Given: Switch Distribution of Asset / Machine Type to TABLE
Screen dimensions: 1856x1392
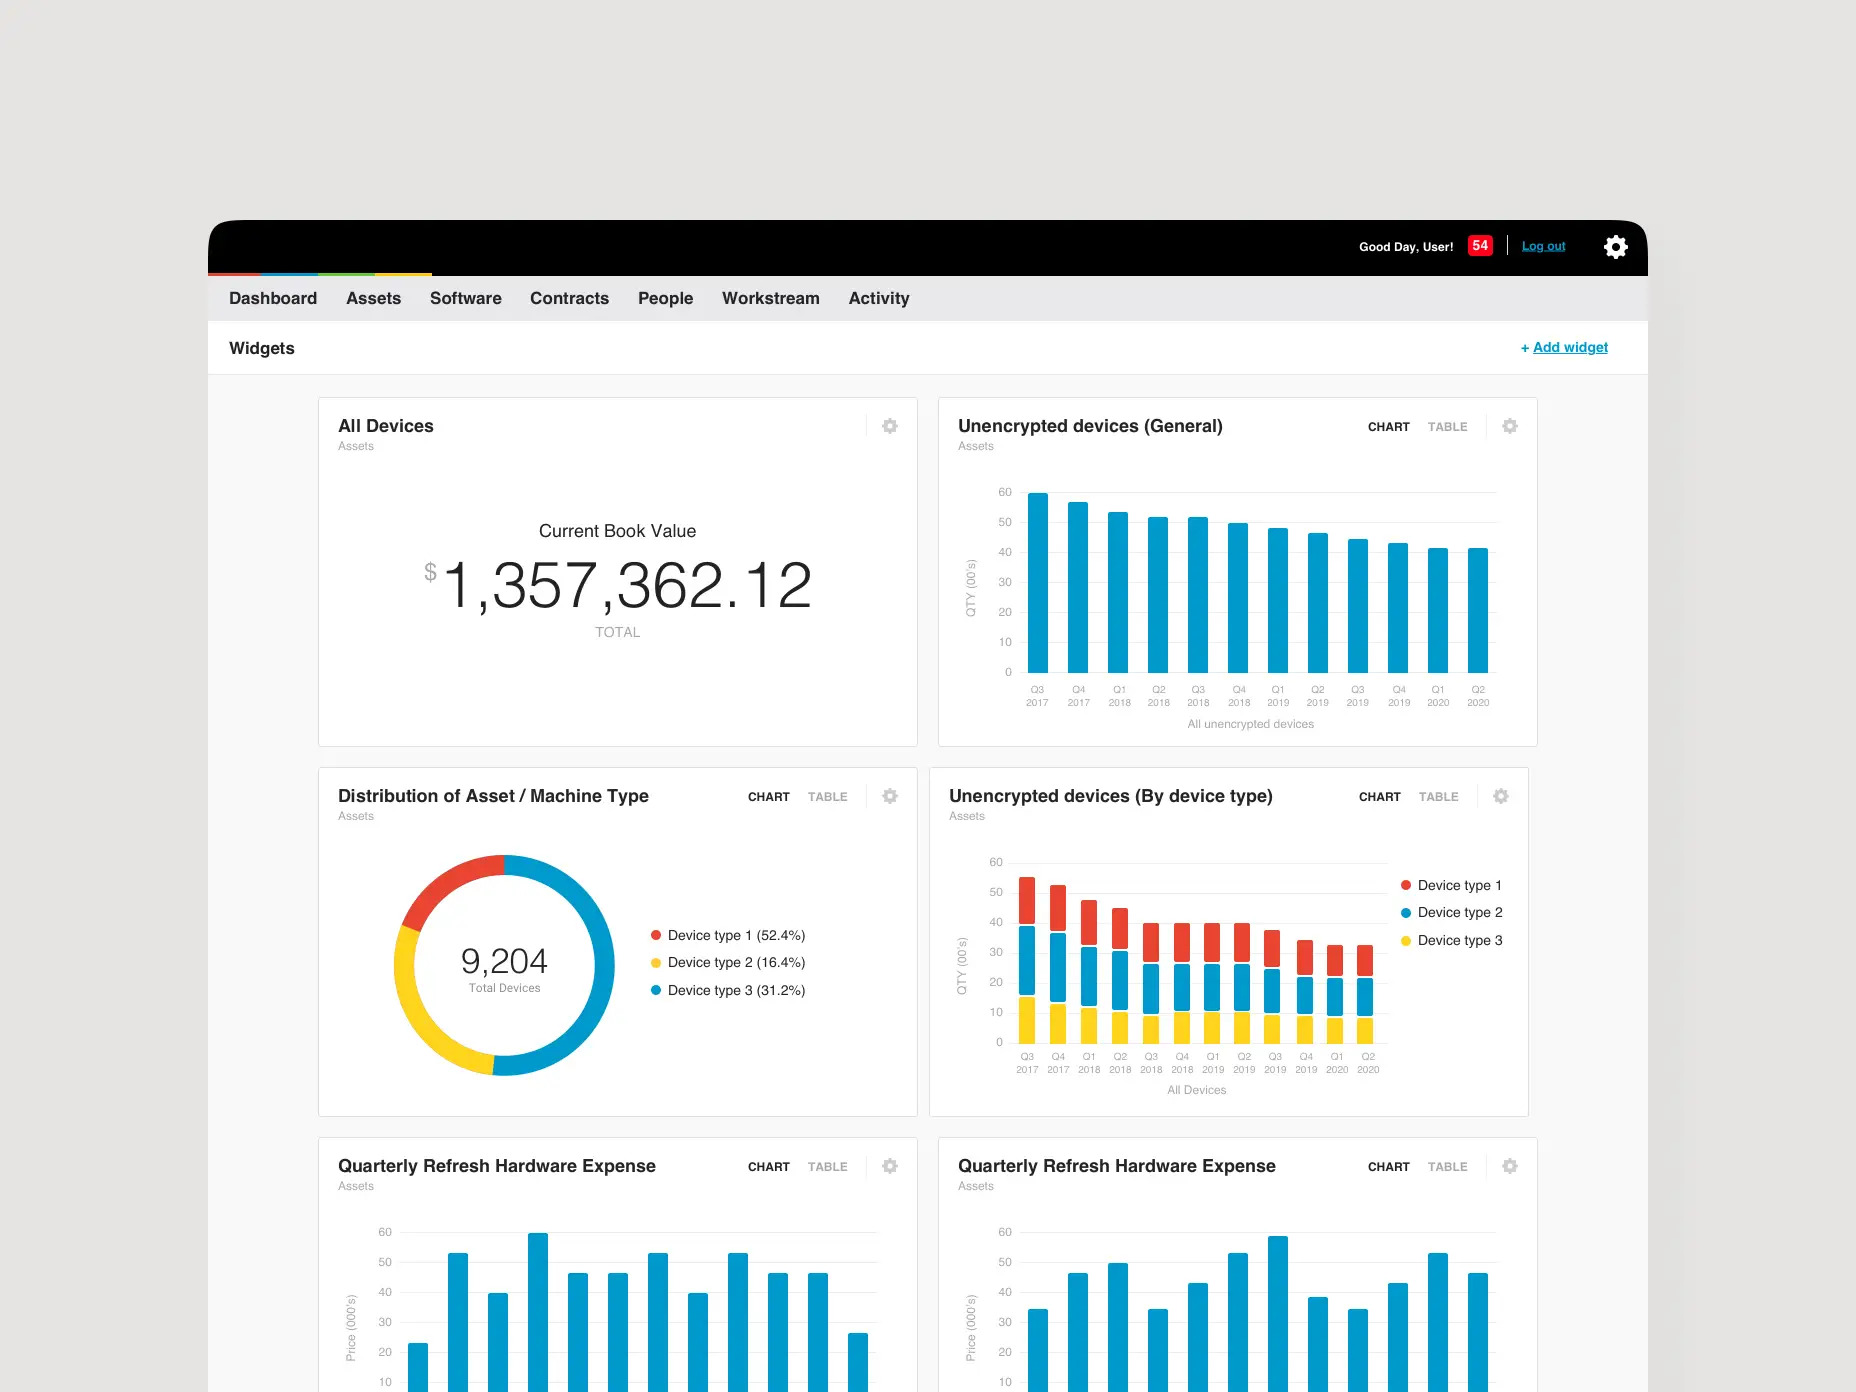Looking at the screenshot, I should point(827,796).
